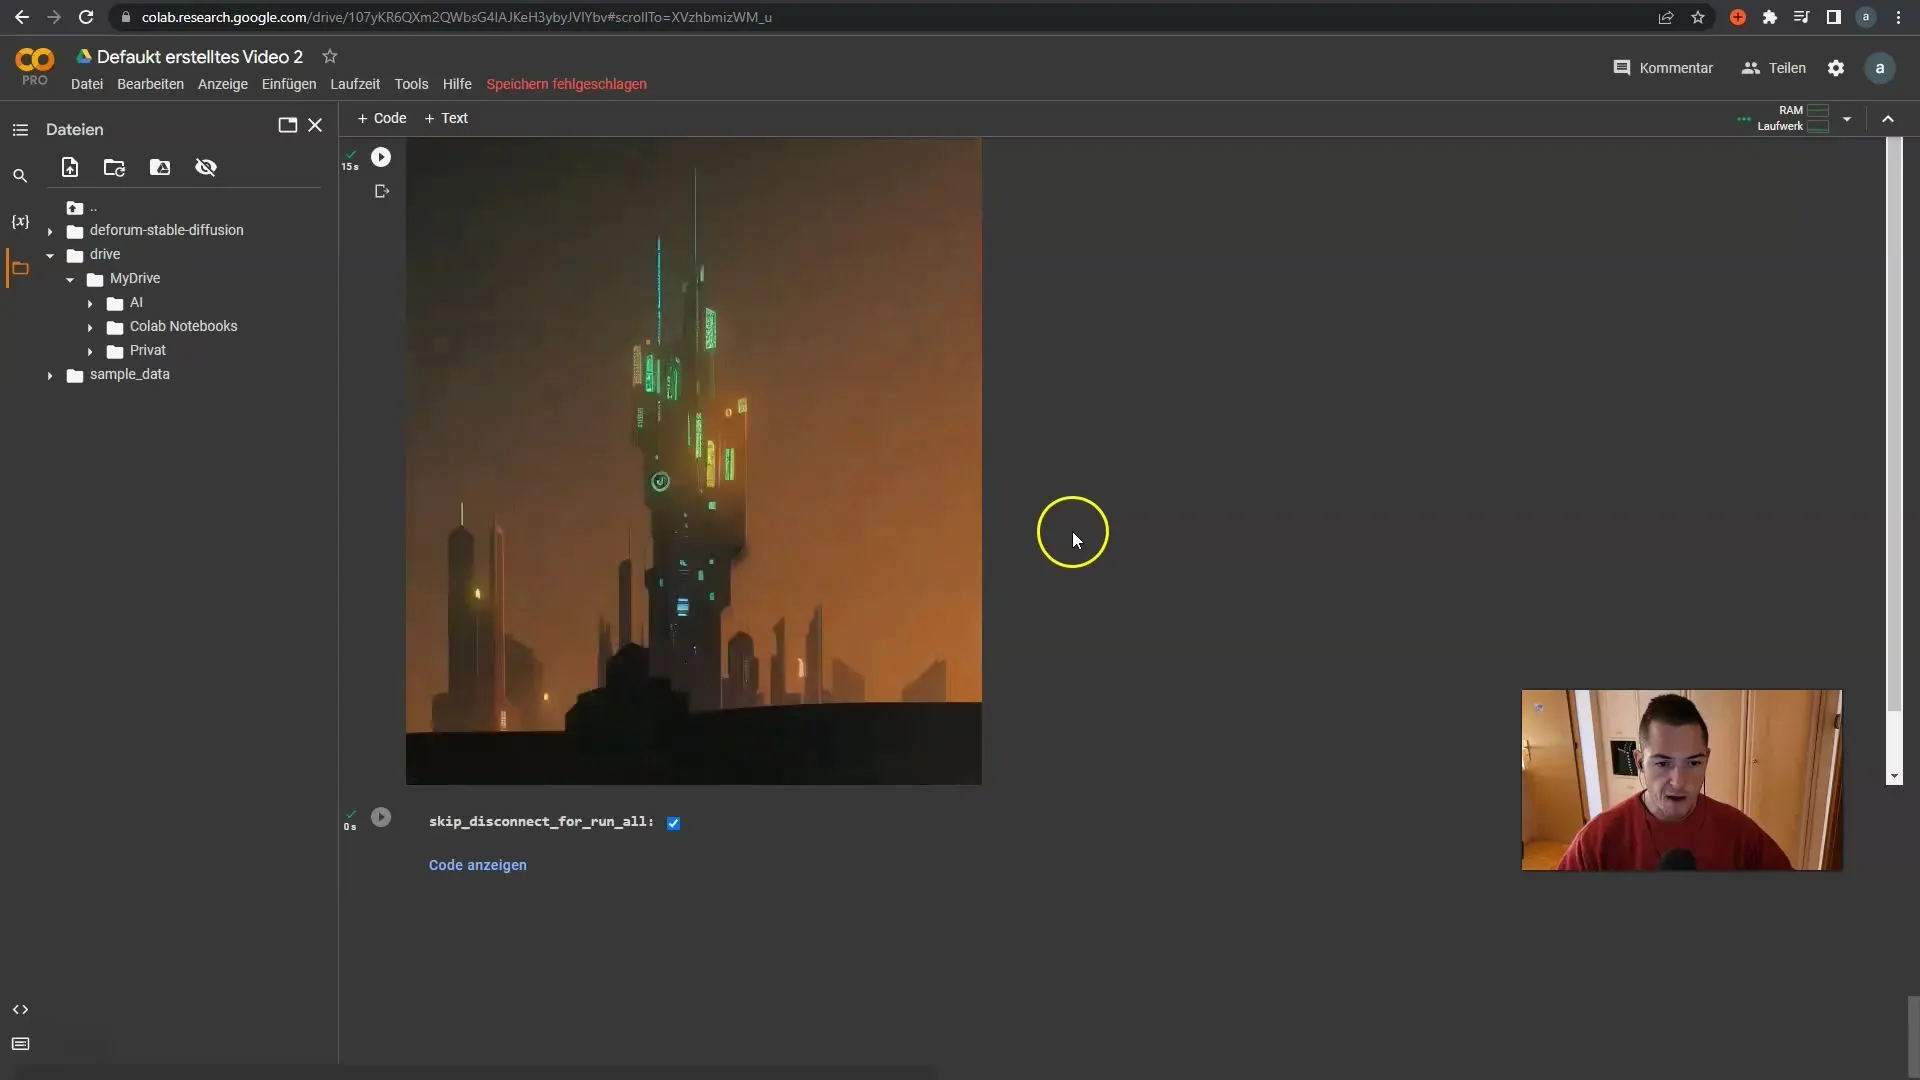The image size is (1920, 1080).
Task: Go back in browser history
Action: click(22, 17)
